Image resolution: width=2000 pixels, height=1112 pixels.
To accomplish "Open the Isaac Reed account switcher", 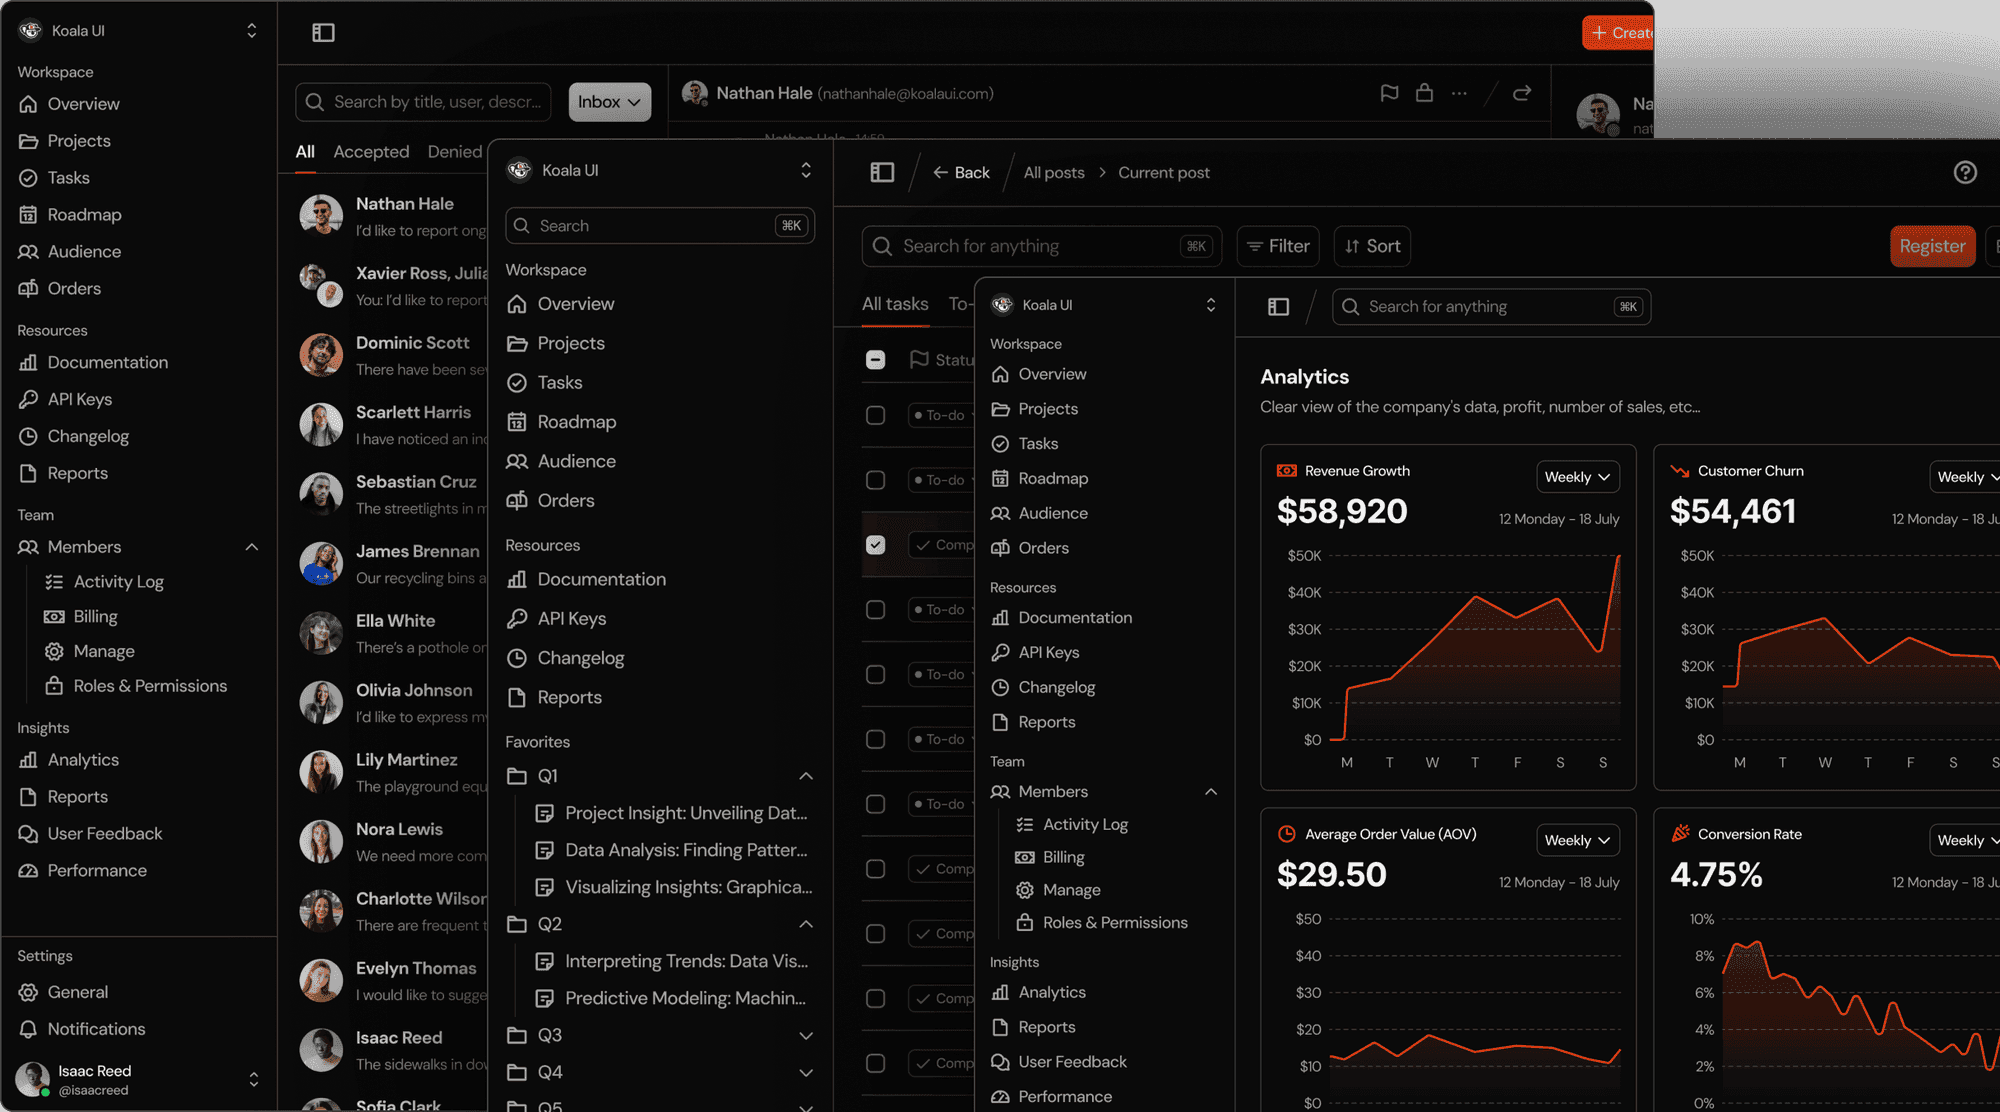I will (x=253, y=1079).
